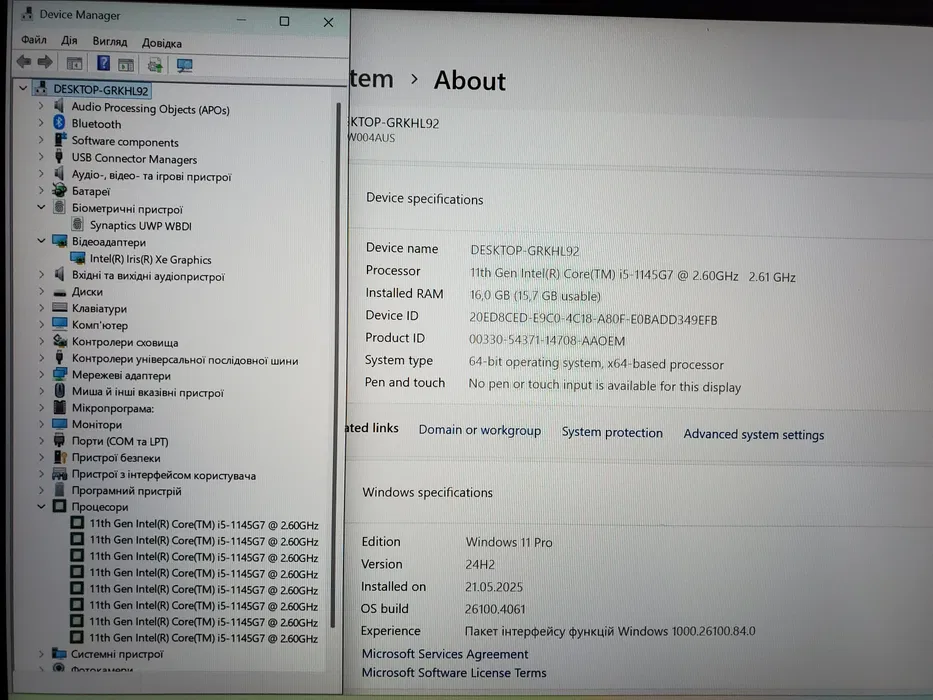Select the Програмний пристрій row
The width and height of the screenshot is (933, 700).
tap(126, 490)
